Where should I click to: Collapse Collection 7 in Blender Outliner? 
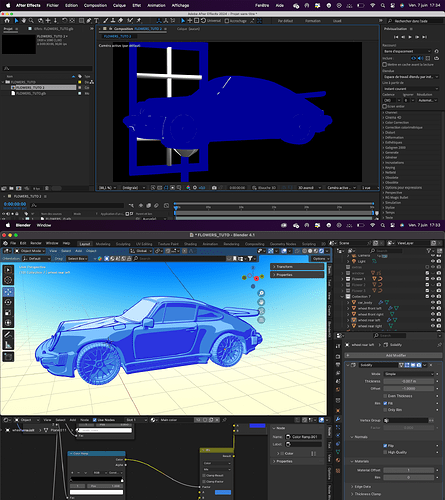342,296
